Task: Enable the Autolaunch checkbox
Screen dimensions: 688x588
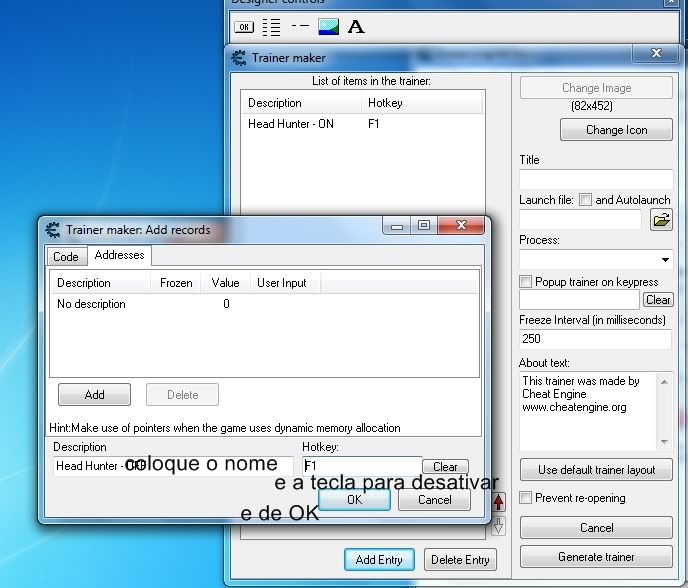Action: (585, 200)
